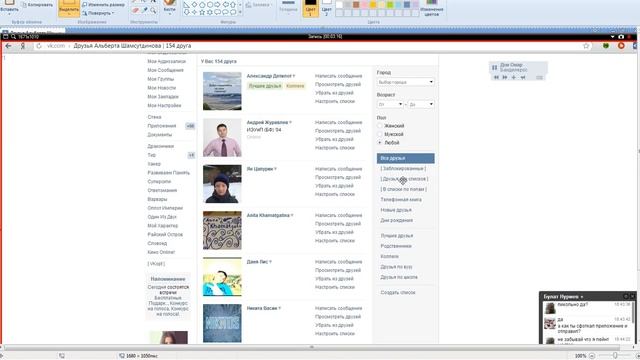Viewport: 640px width, 360px height.
Task: Open the age До dropdown
Action: (x=421, y=104)
